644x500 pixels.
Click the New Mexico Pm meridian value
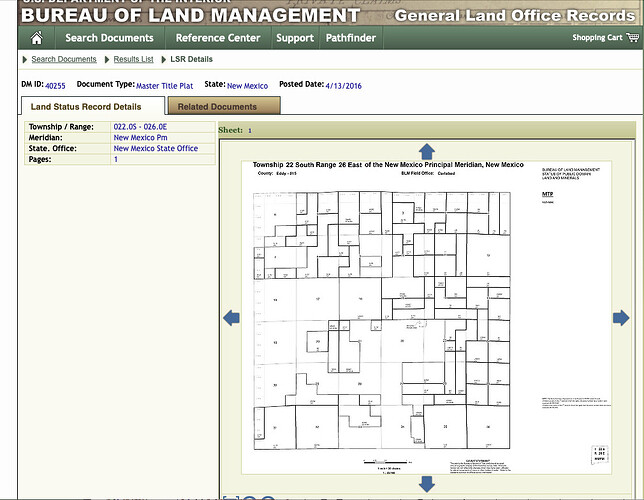click(140, 138)
